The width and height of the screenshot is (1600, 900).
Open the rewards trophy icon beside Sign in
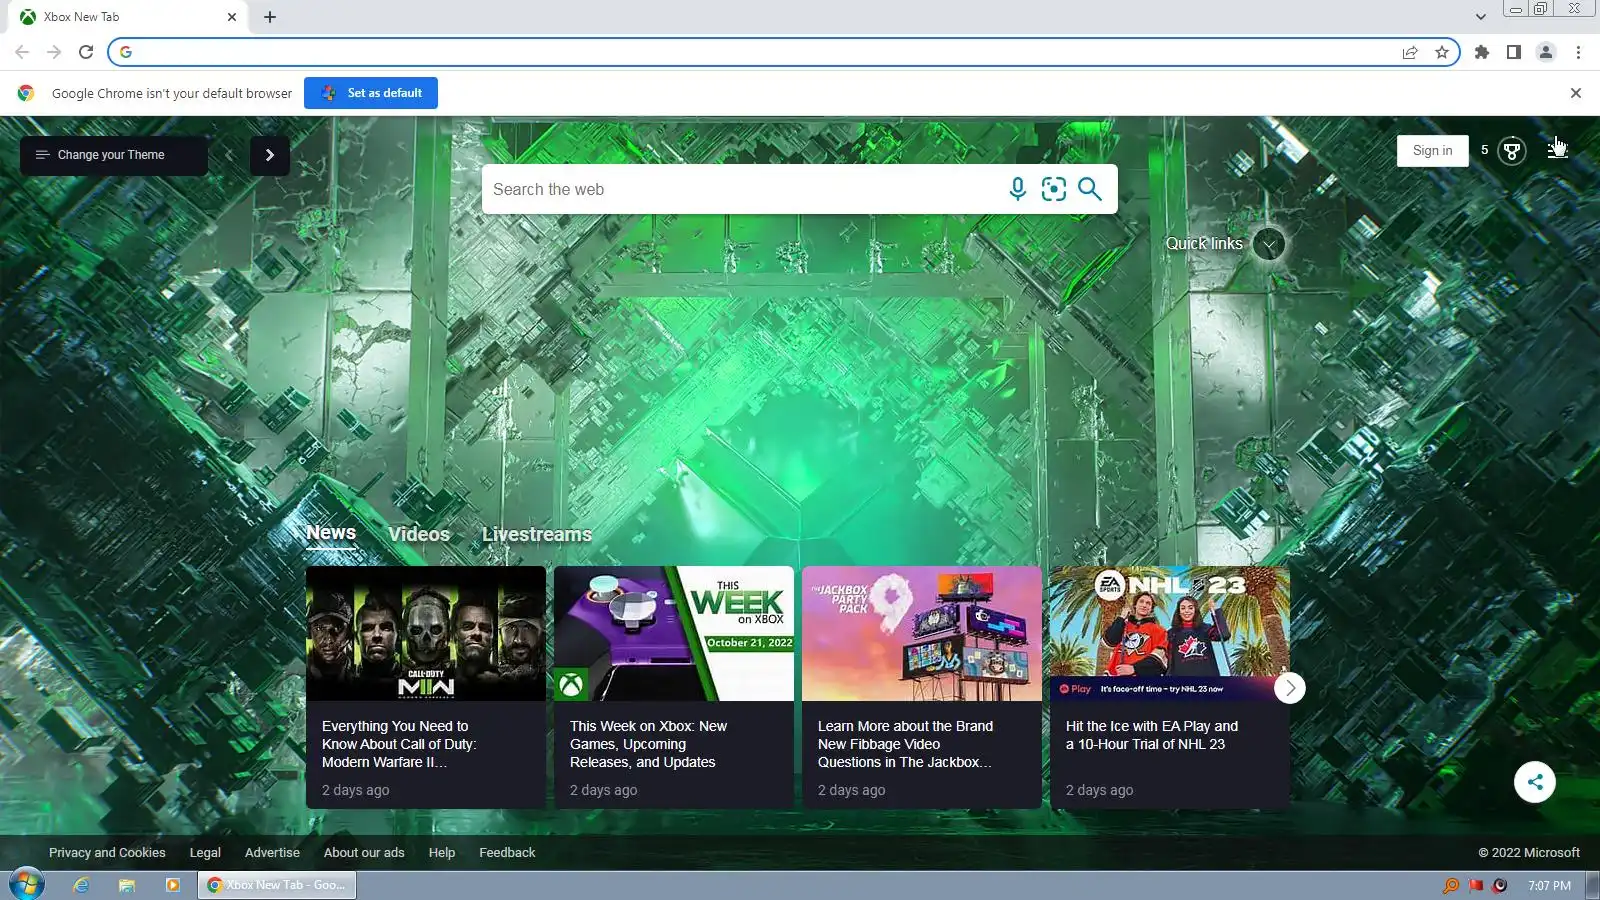[x=1512, y=151]
